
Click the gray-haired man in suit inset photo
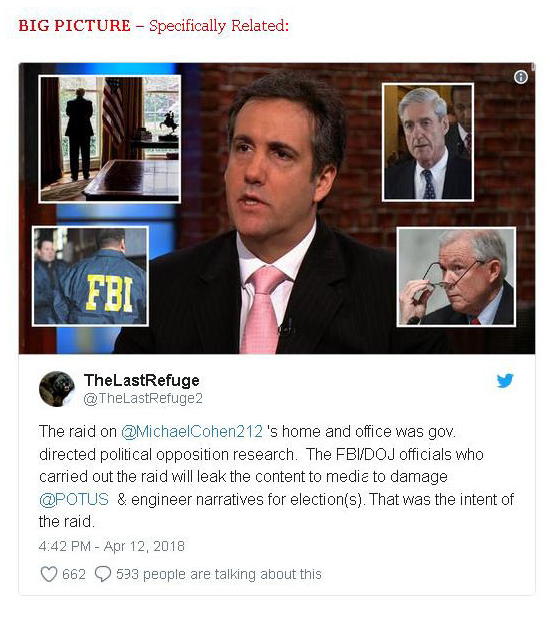point(428,142)
